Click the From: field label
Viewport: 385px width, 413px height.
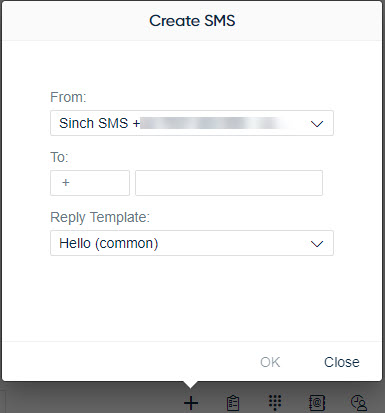(68, 97)
